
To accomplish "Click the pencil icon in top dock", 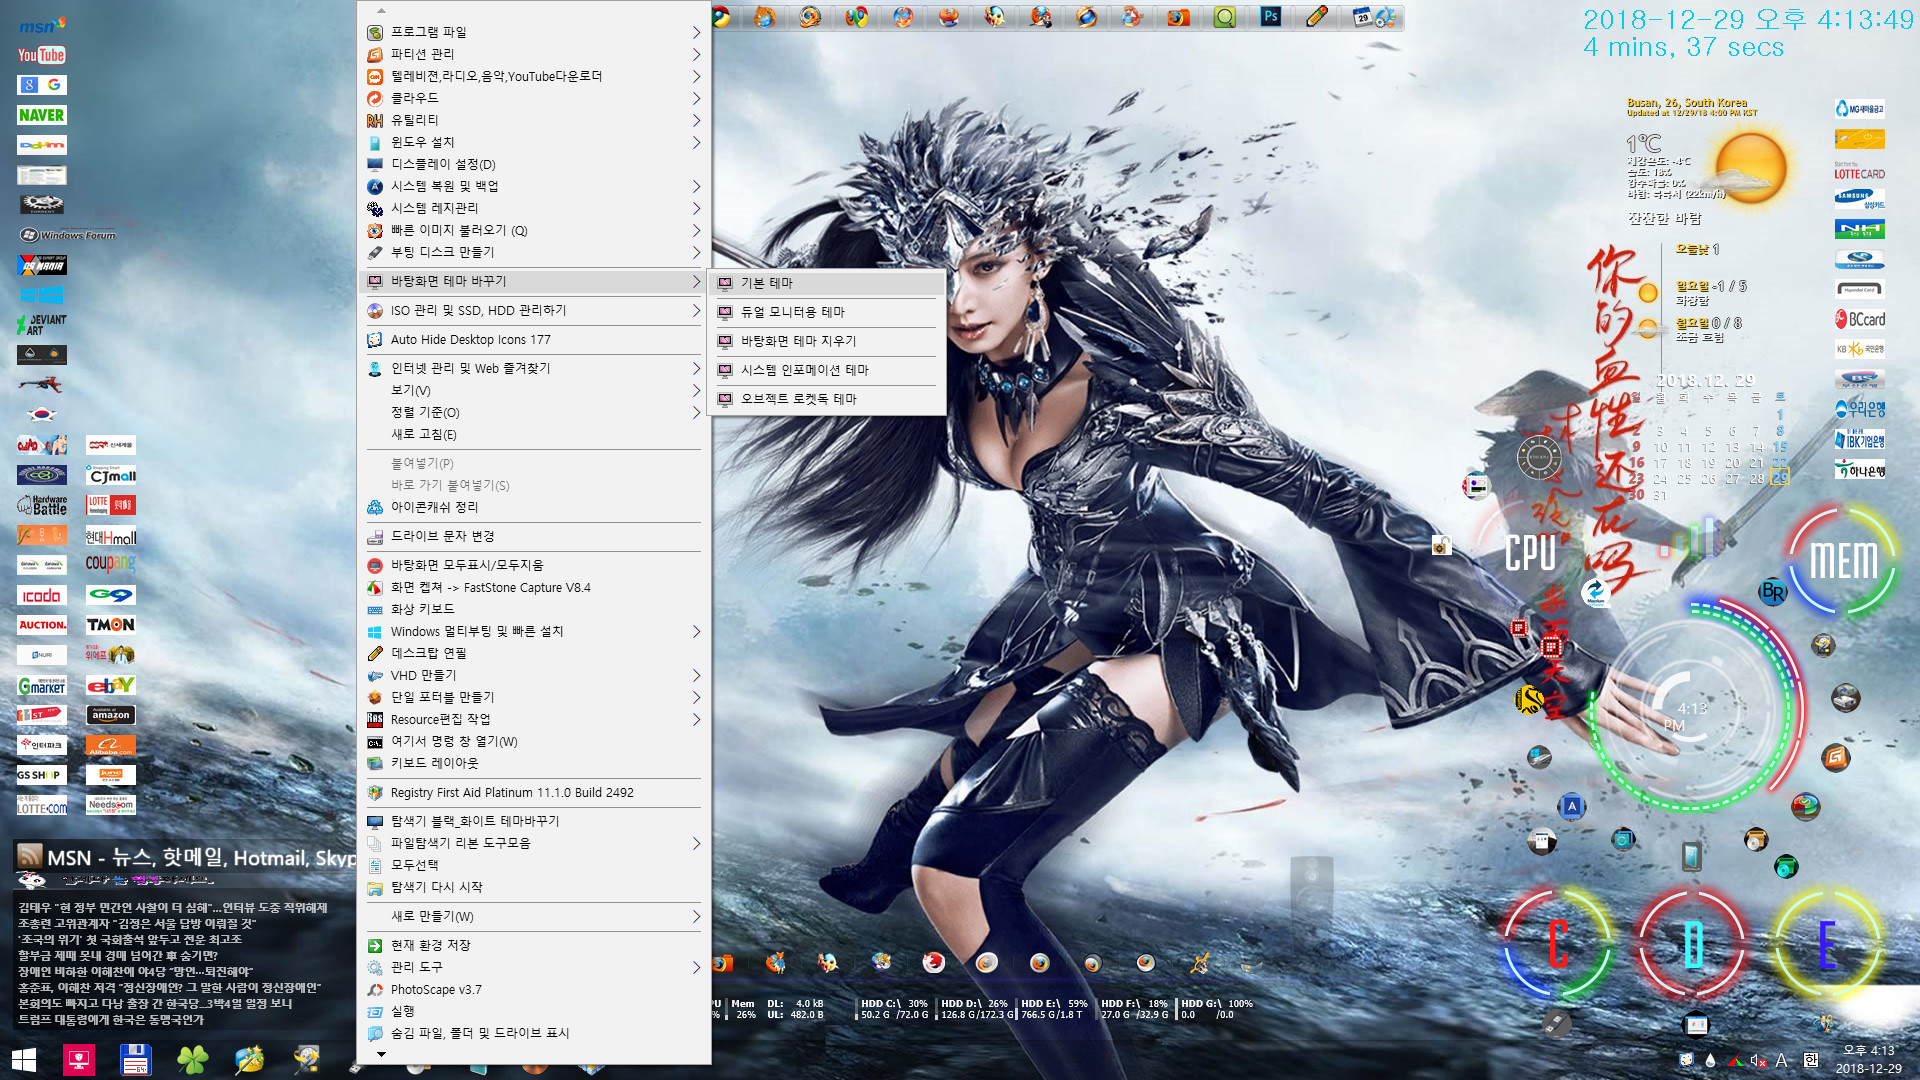I will (x=1317, y=16).
